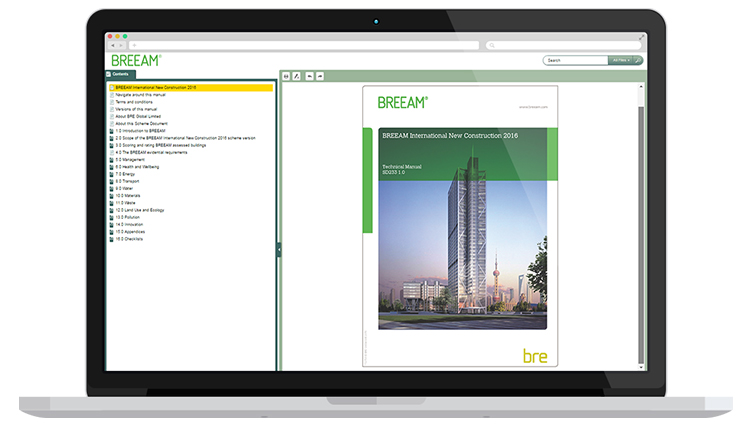Click the browser address bar
Image resolution: width=750 pixels, height=424 pixels.
tap(304, 45)
